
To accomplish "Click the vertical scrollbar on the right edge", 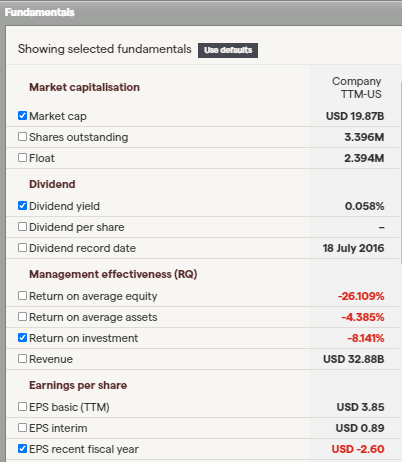I will 400,173.
